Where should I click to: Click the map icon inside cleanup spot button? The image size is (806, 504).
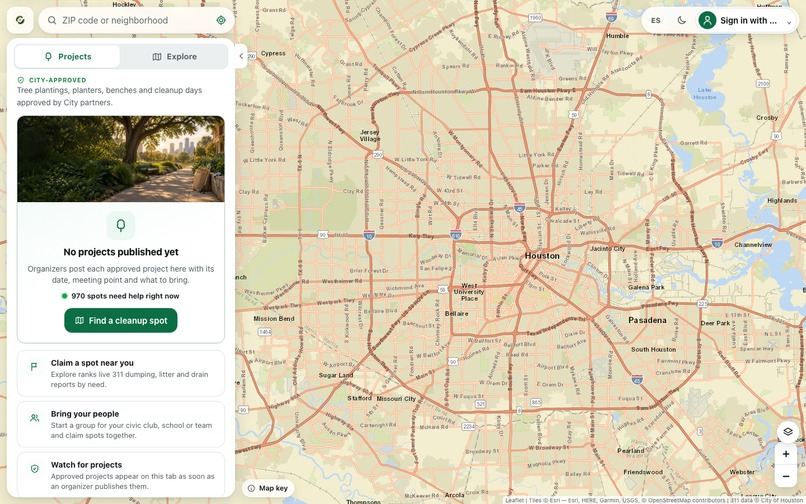click(80, 320)
